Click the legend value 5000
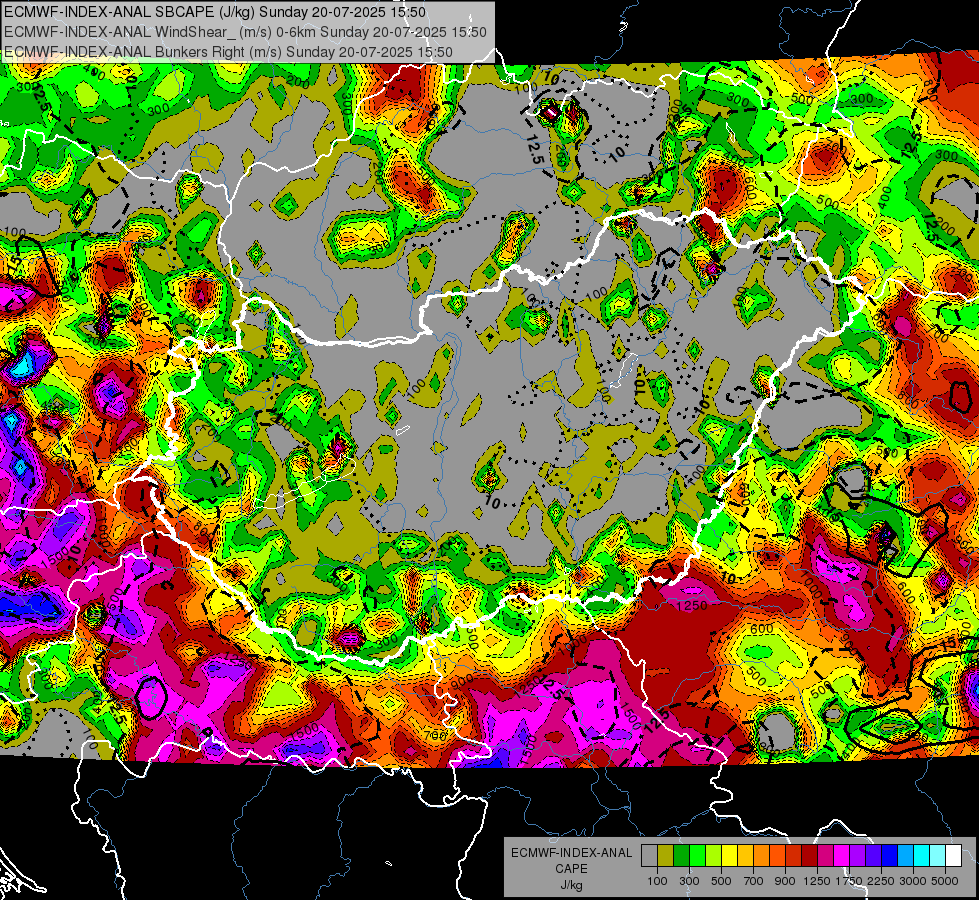Screen dimensions: 979x900 pyautogui.click(x=945, y=881)
